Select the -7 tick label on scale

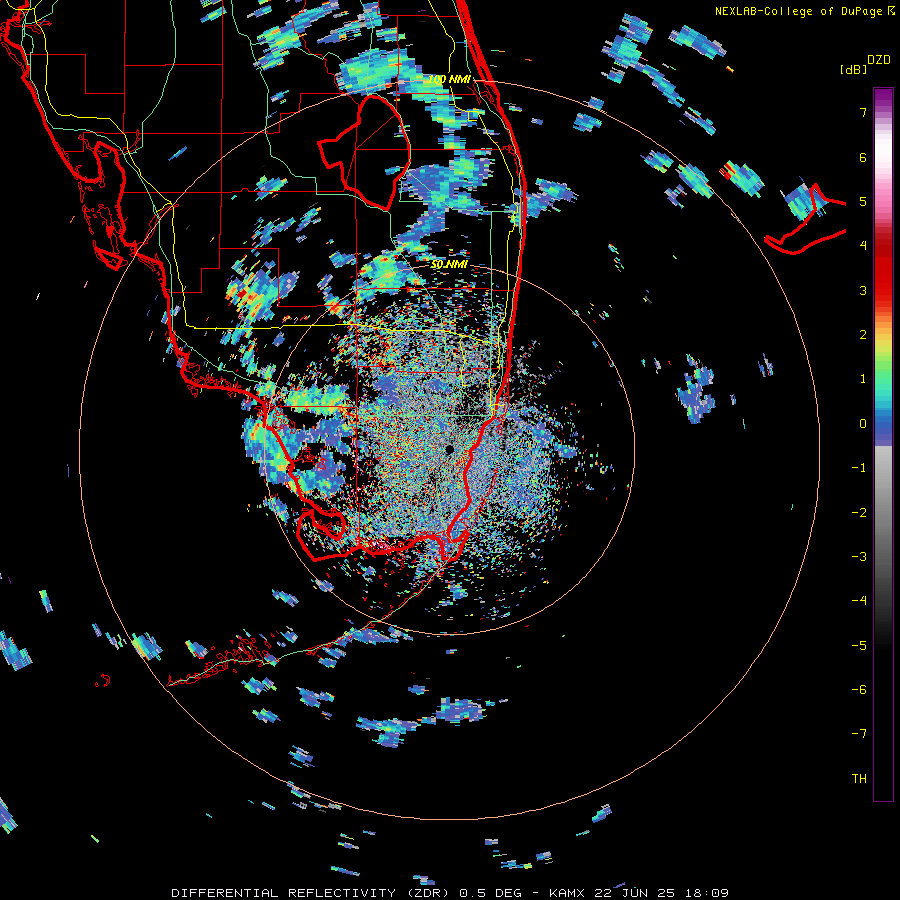click(859, 734)
